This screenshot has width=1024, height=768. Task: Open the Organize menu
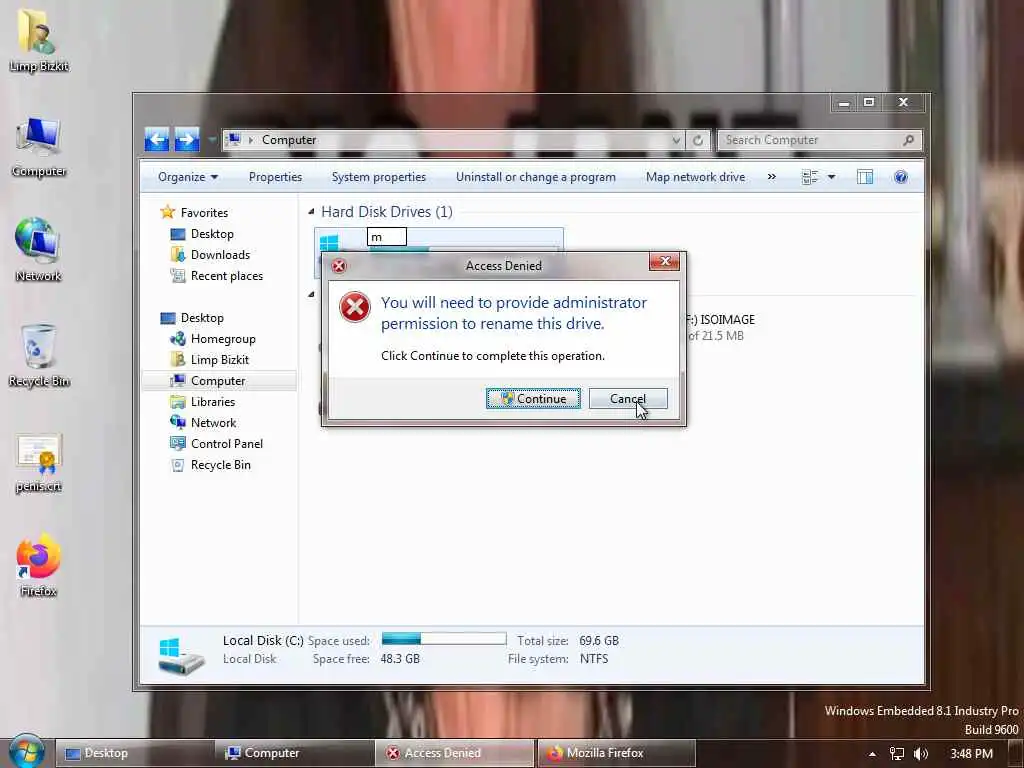tap(187, 177)
